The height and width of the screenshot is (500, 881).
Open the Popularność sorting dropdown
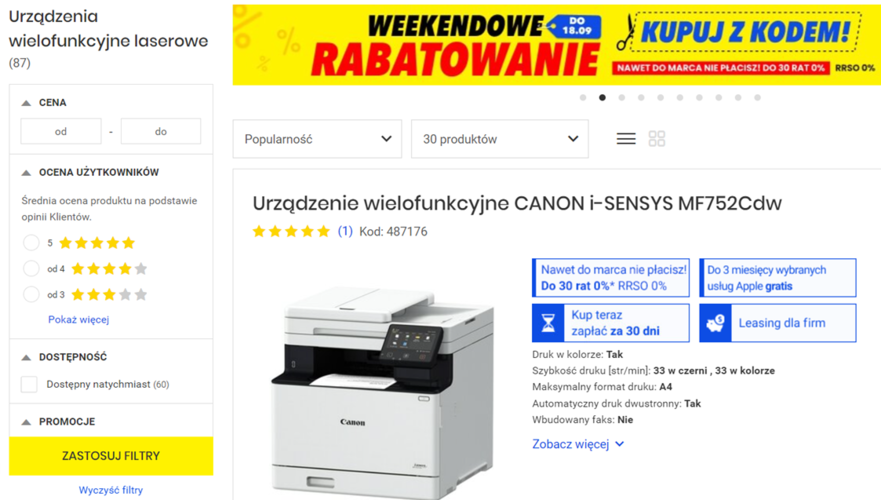click(x=317, y=139)
